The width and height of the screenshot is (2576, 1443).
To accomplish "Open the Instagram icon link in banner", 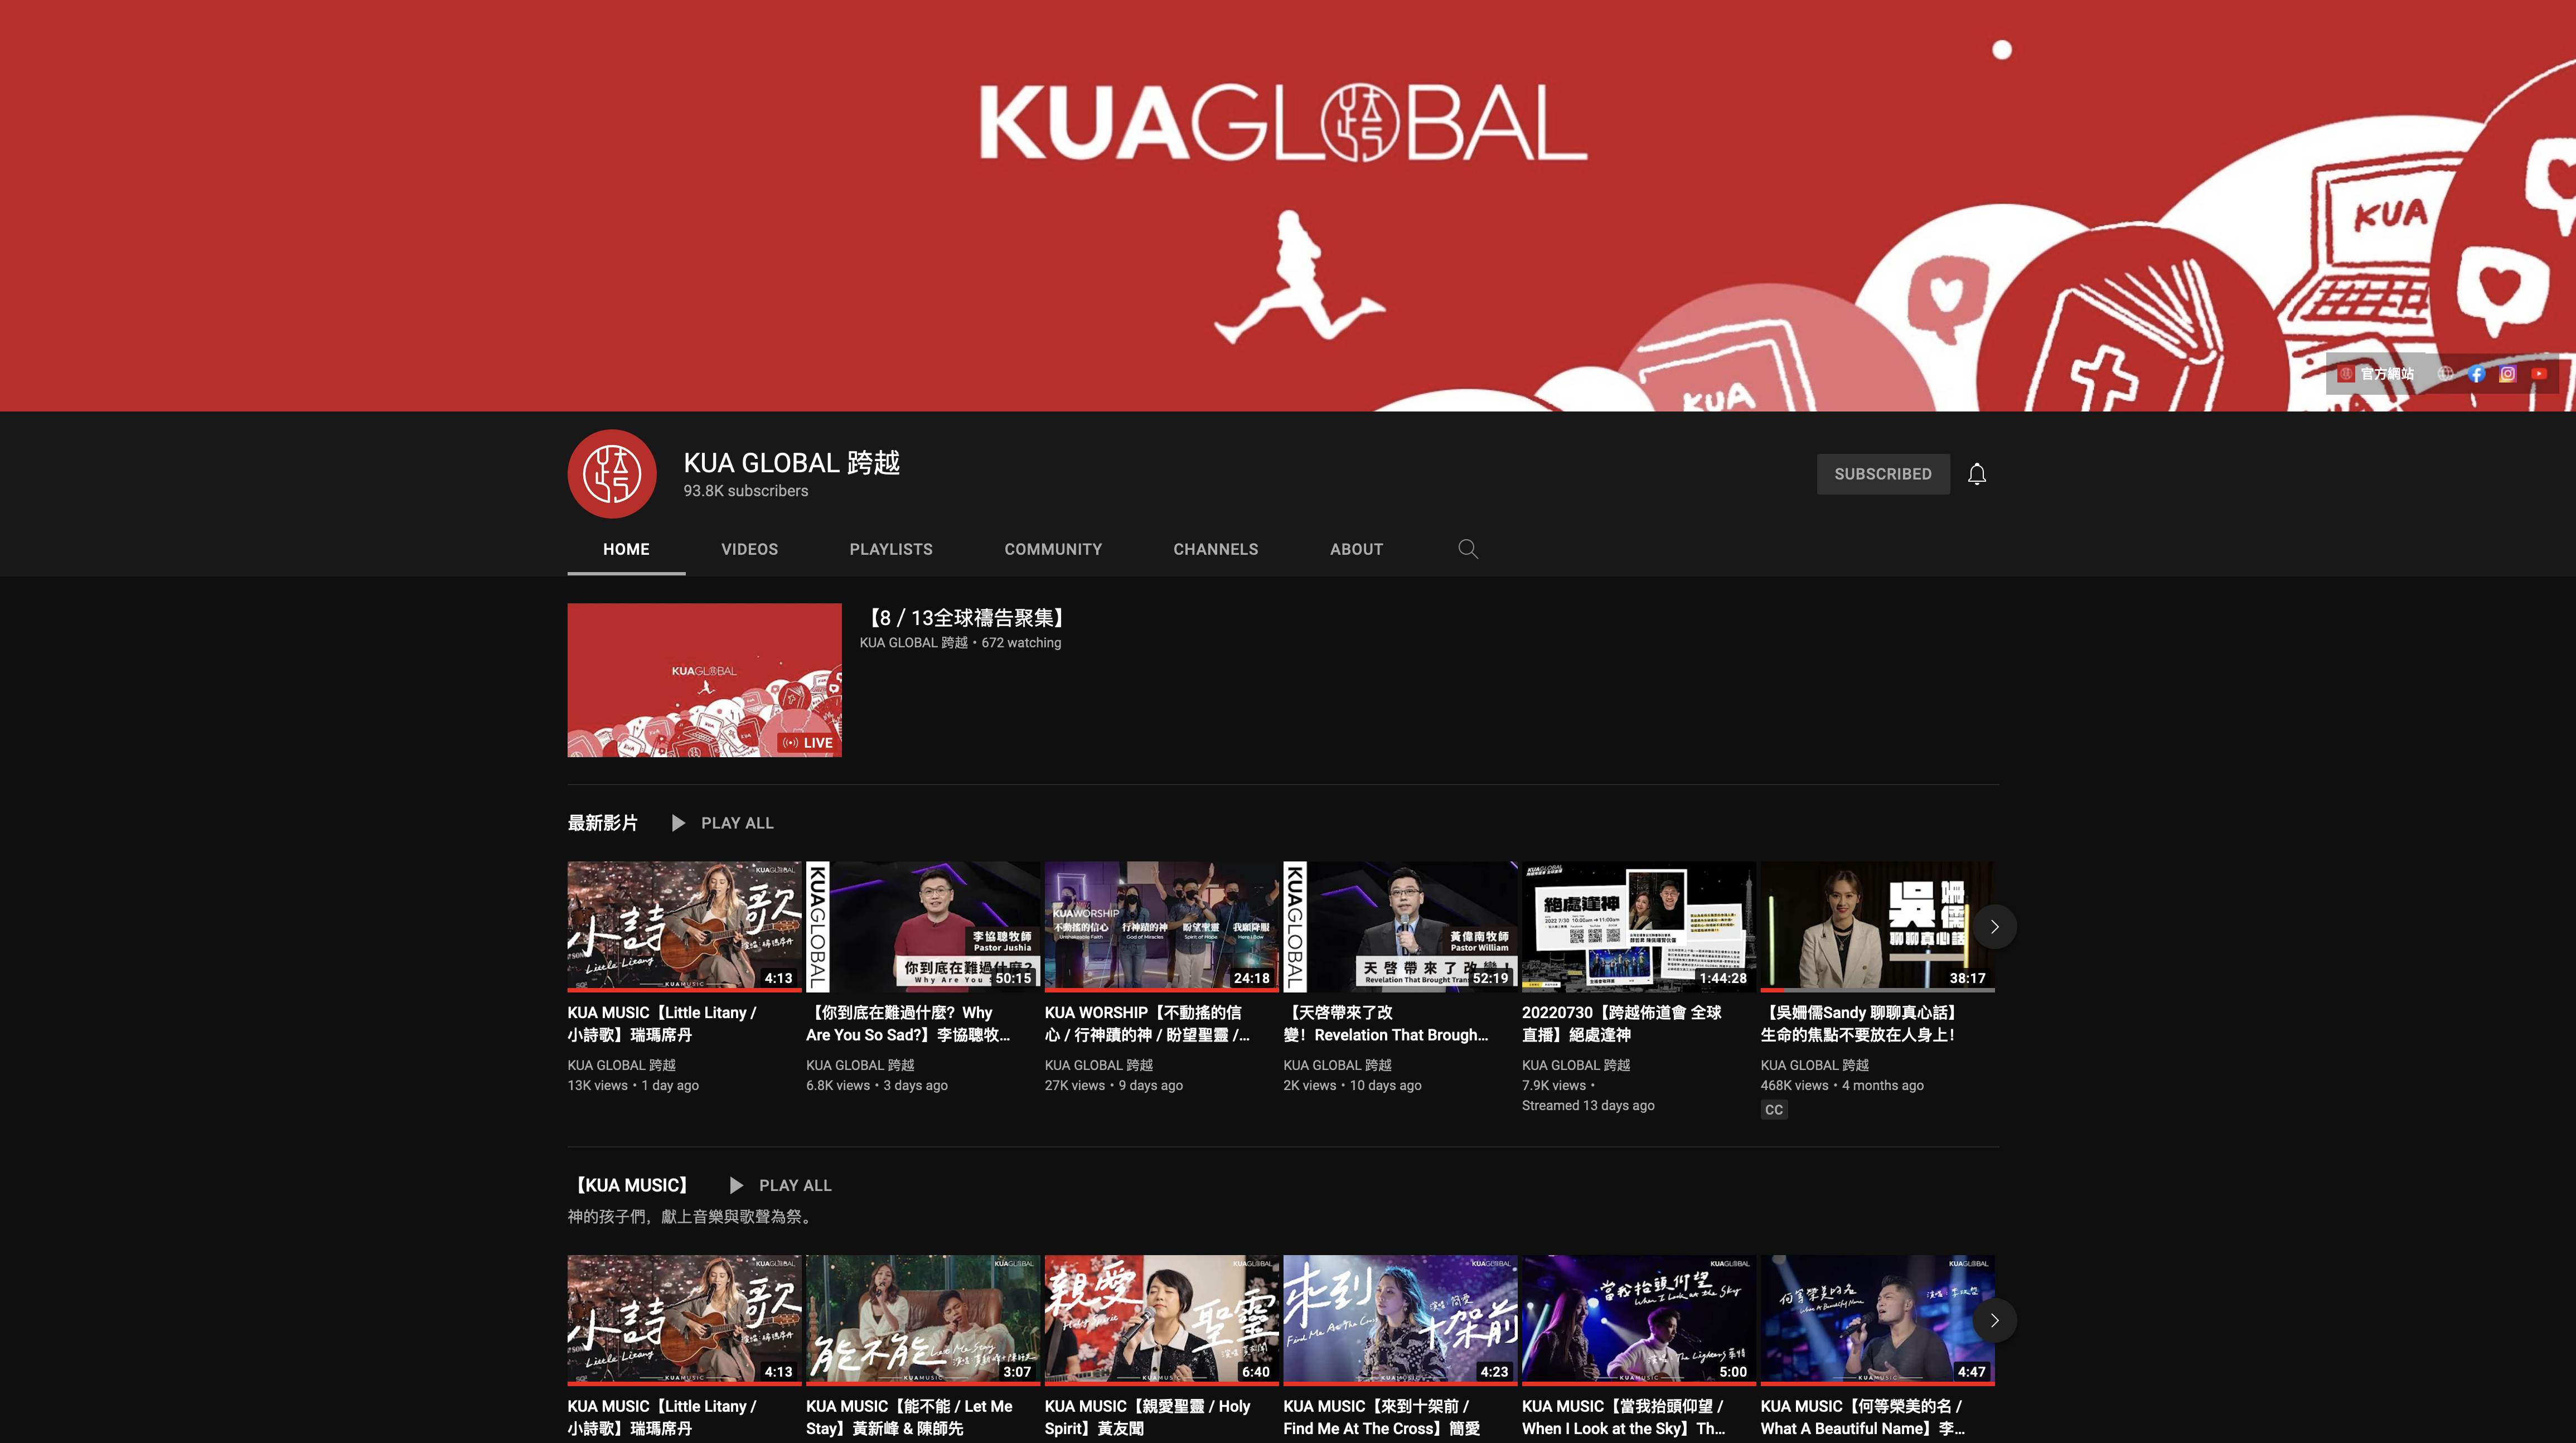I will click(2507, 374).
